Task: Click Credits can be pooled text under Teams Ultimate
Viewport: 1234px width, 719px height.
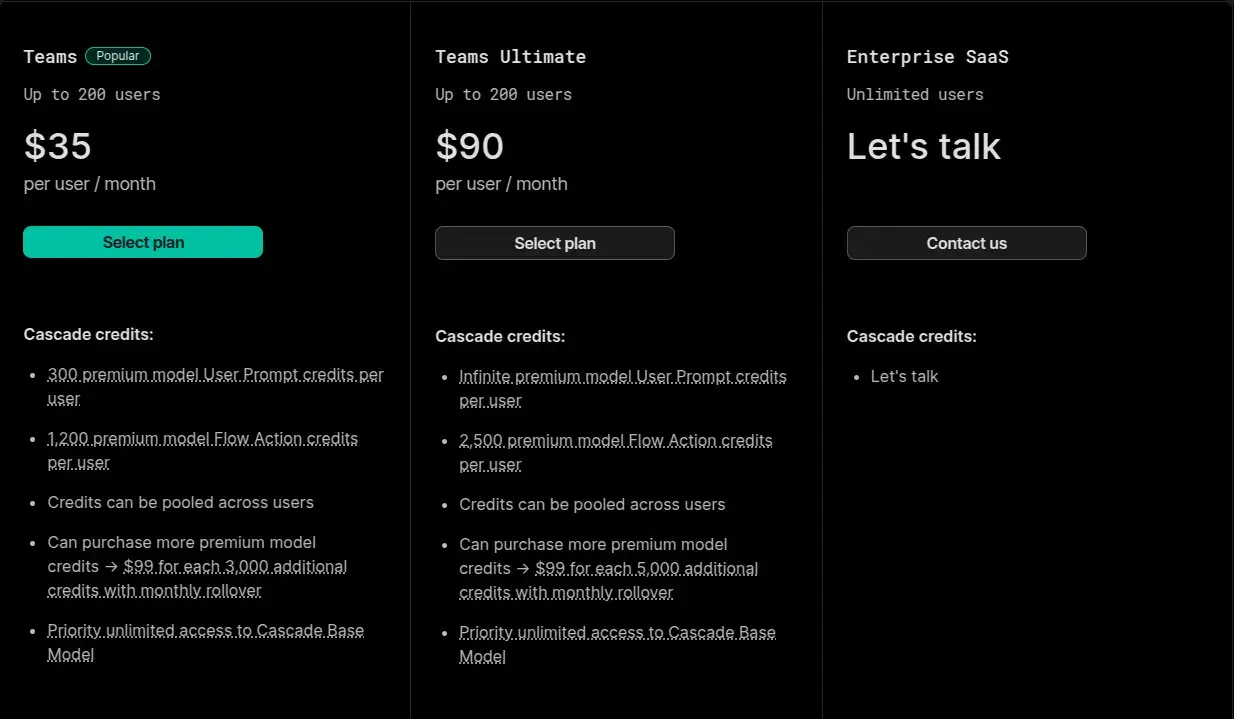Action: point(592,505)
